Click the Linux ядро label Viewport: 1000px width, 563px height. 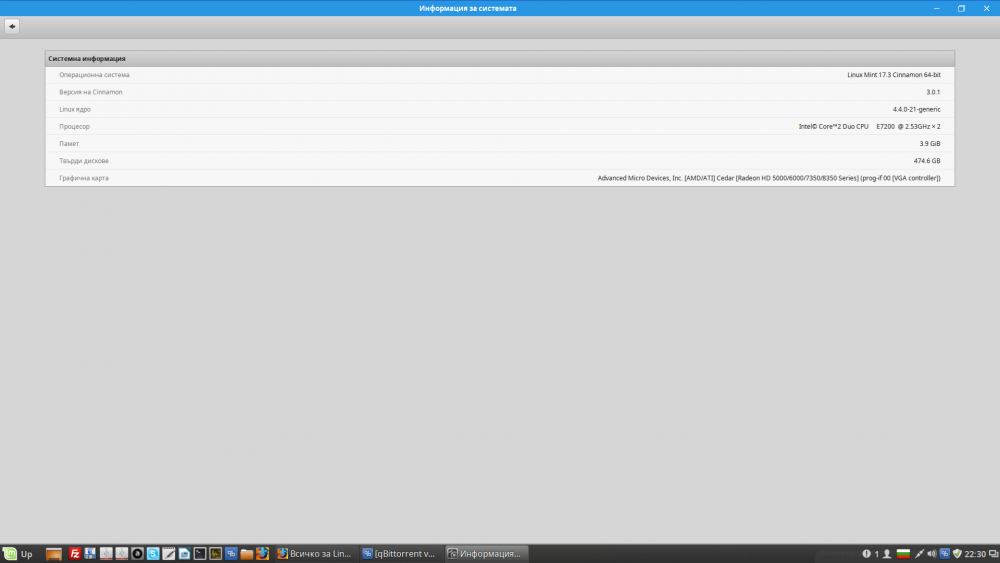coord(75,109)
